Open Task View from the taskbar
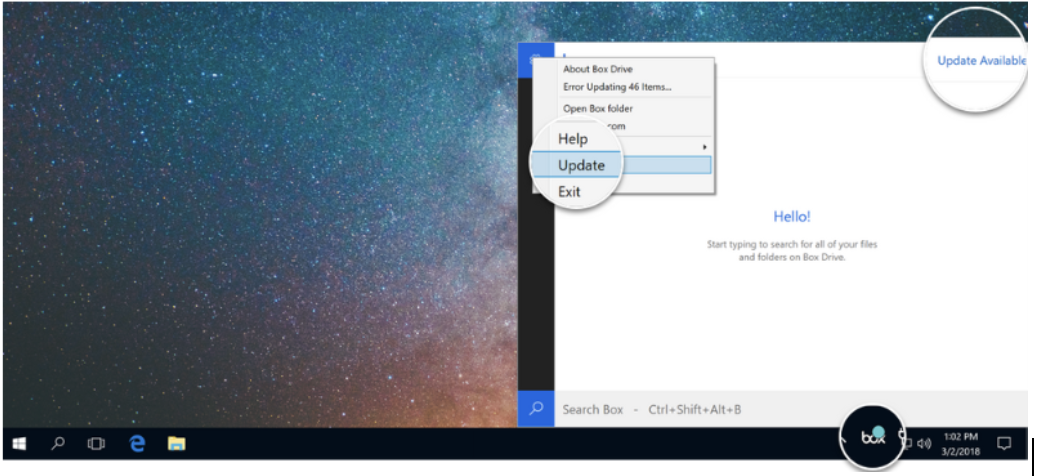Viewport: 1038px width, 476px height. tap(96, 443)
